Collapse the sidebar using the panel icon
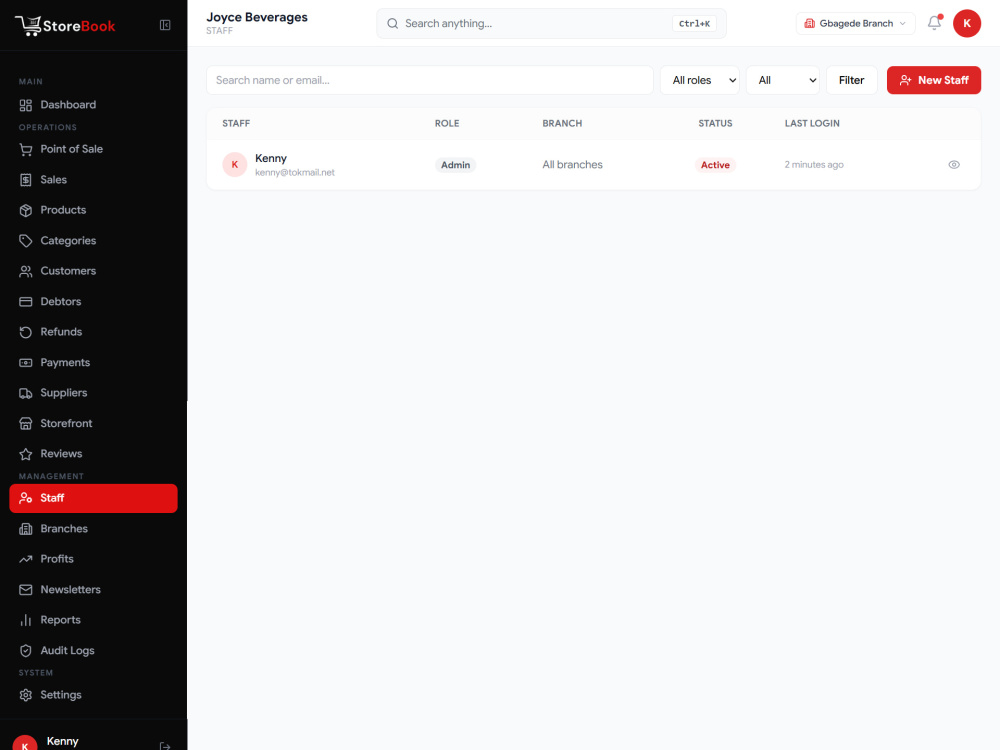 165,25
